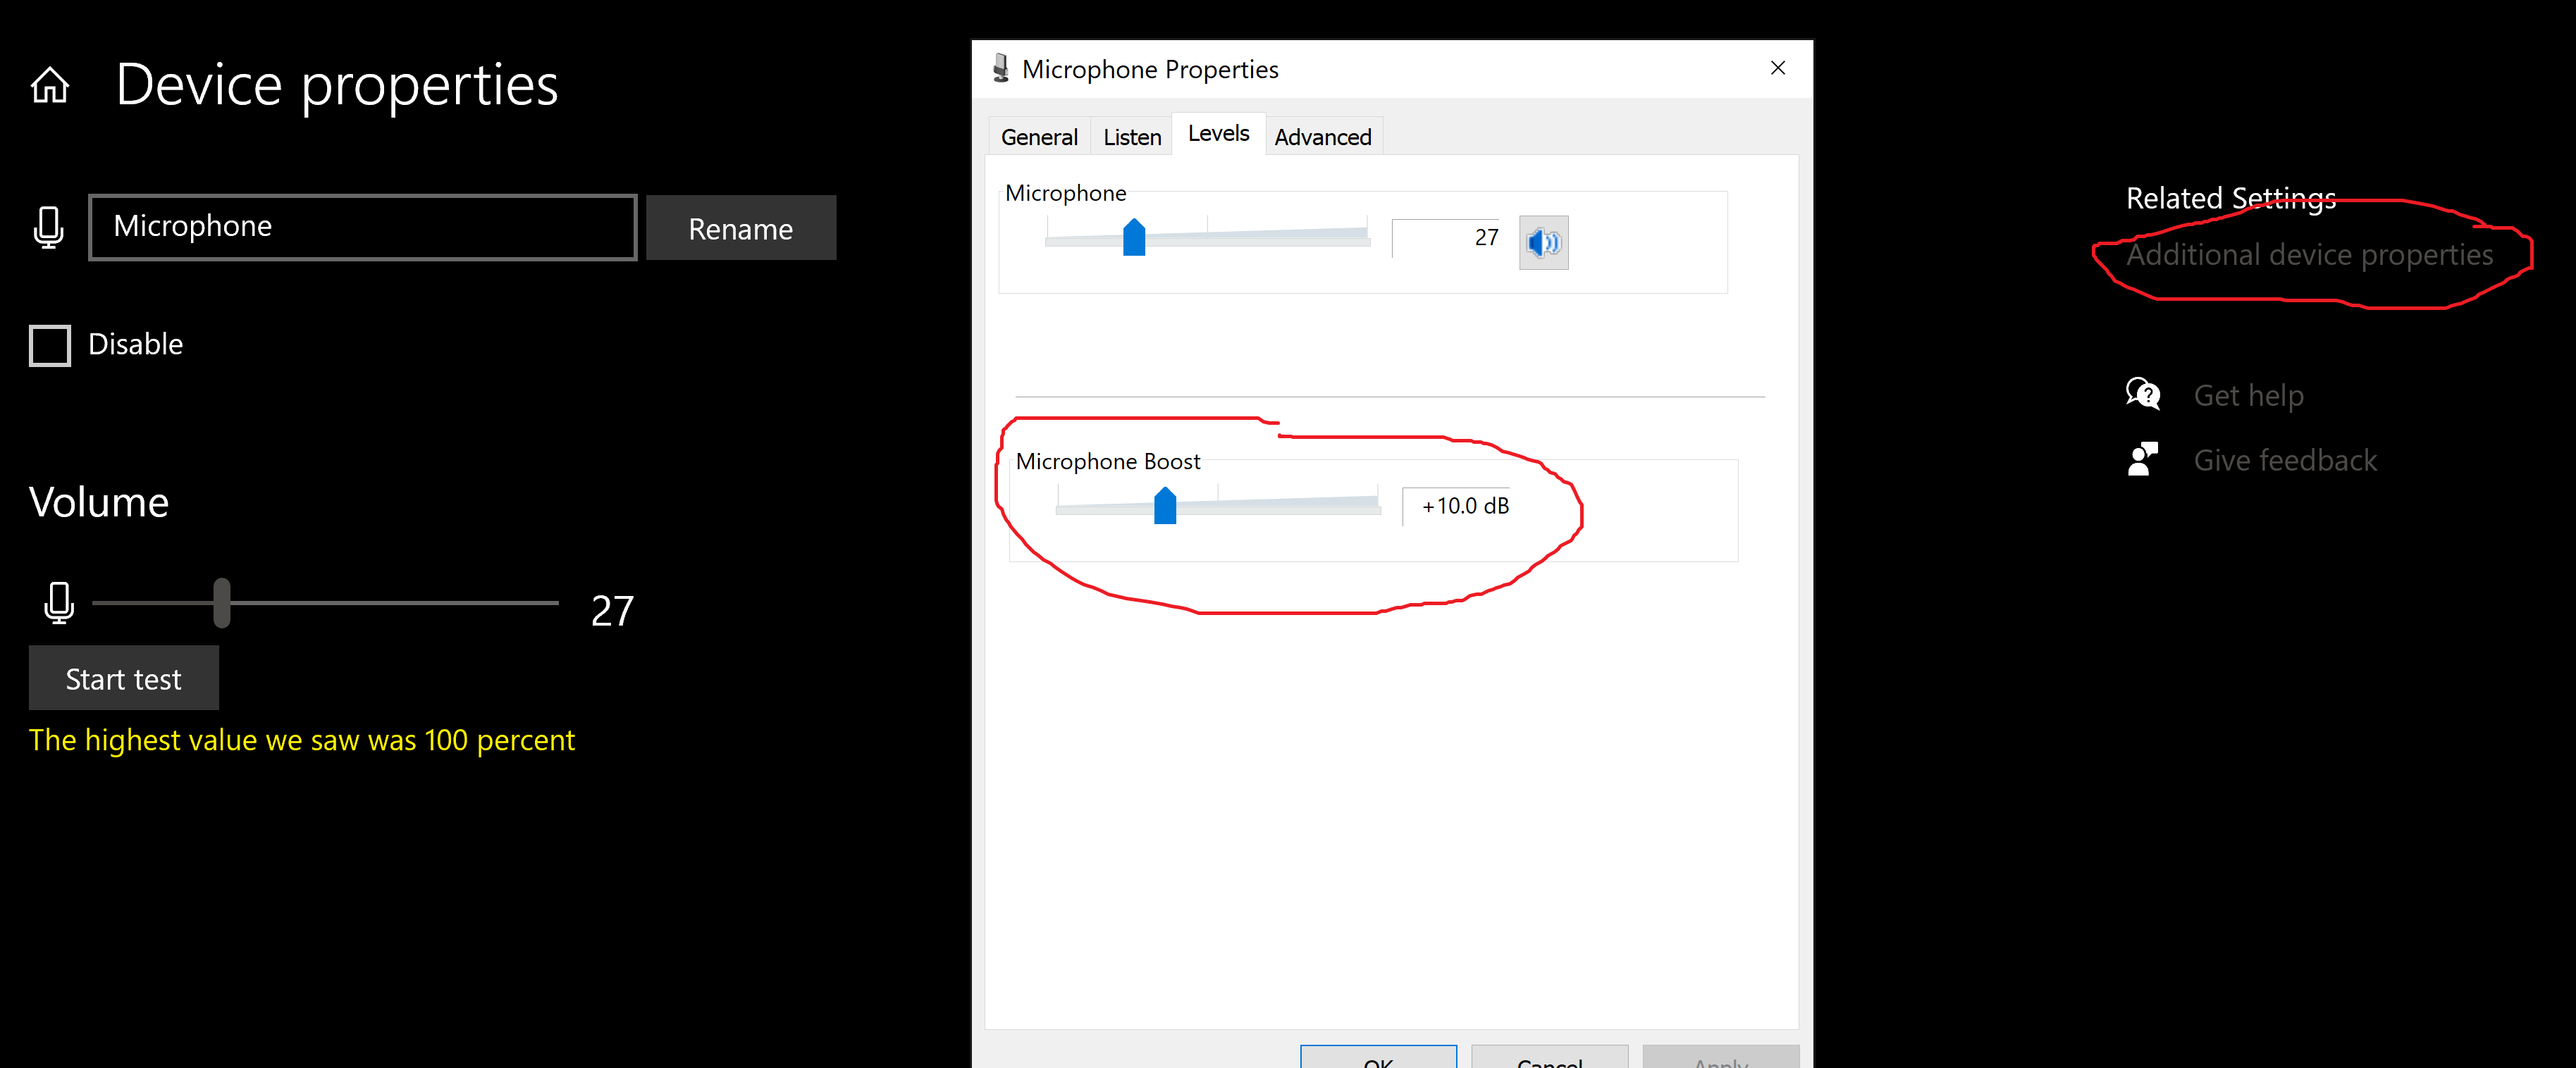
Task: Click the Microphone level slider handle
Action: click(1134, 237)
